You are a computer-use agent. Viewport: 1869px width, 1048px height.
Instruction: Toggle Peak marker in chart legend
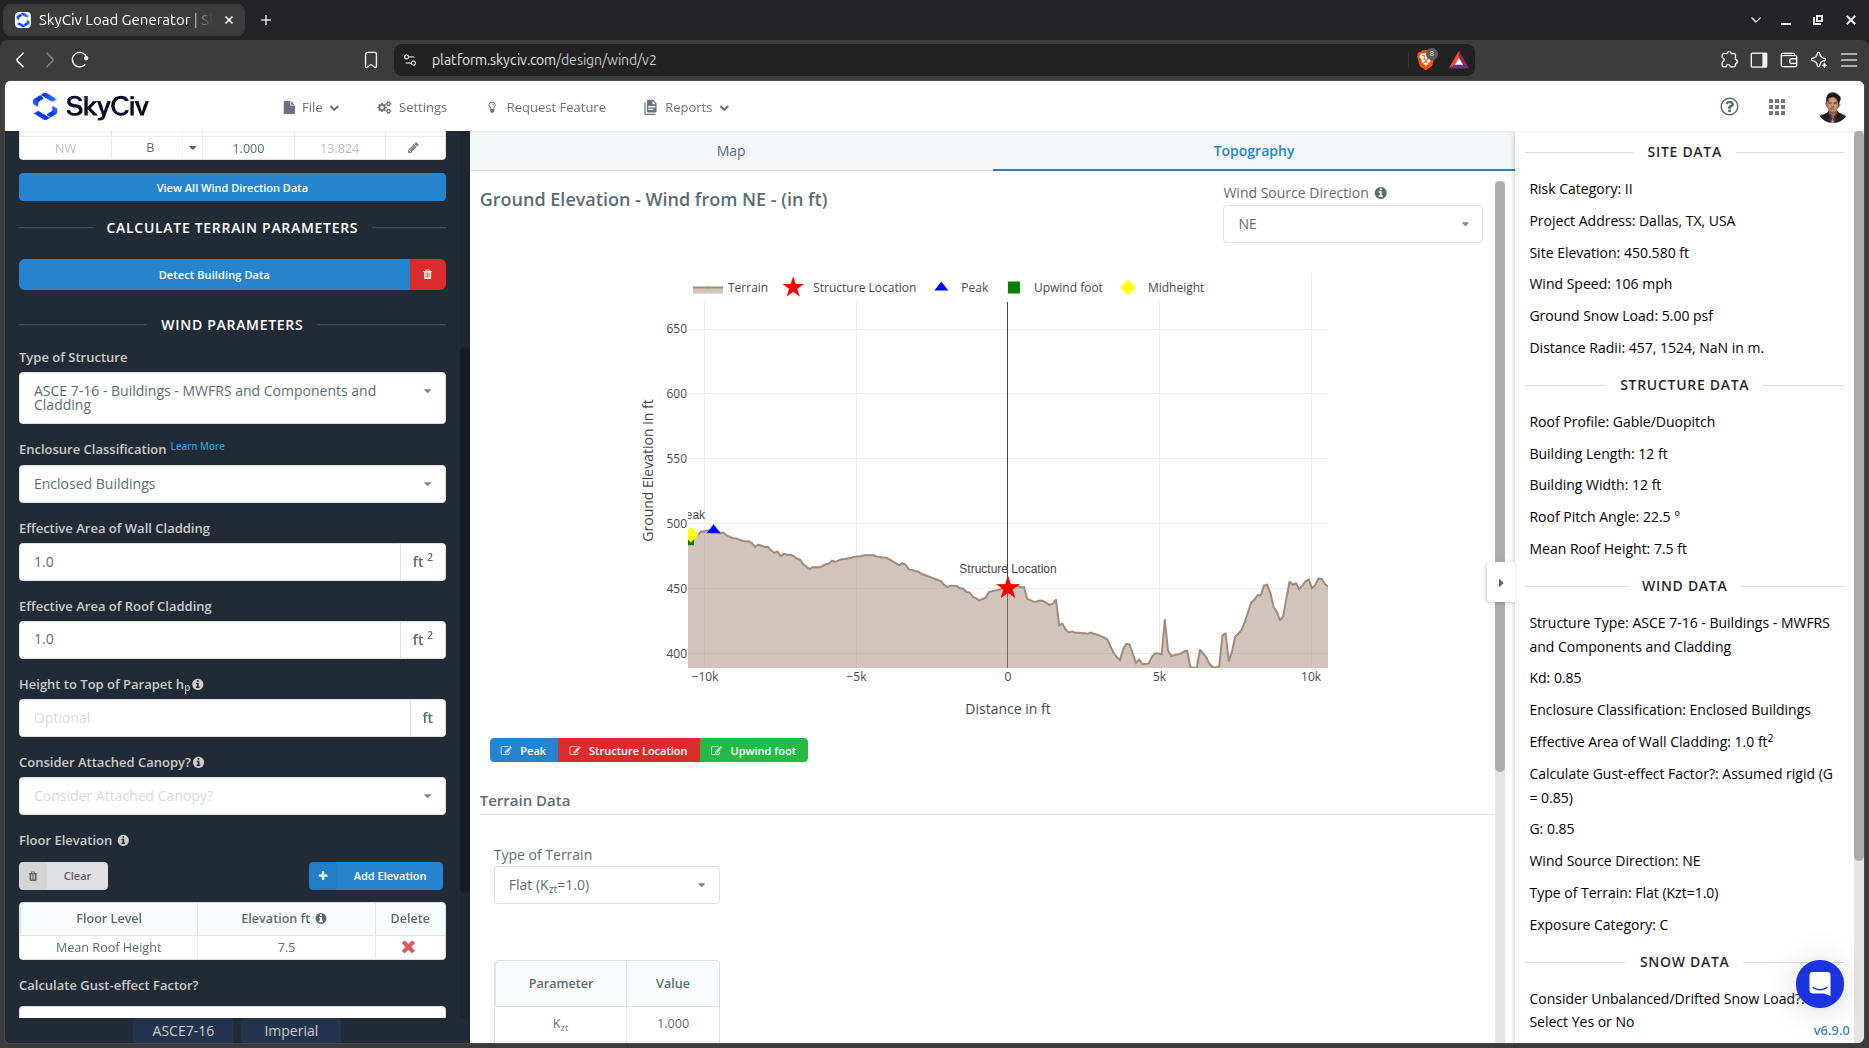coord(961,288)
